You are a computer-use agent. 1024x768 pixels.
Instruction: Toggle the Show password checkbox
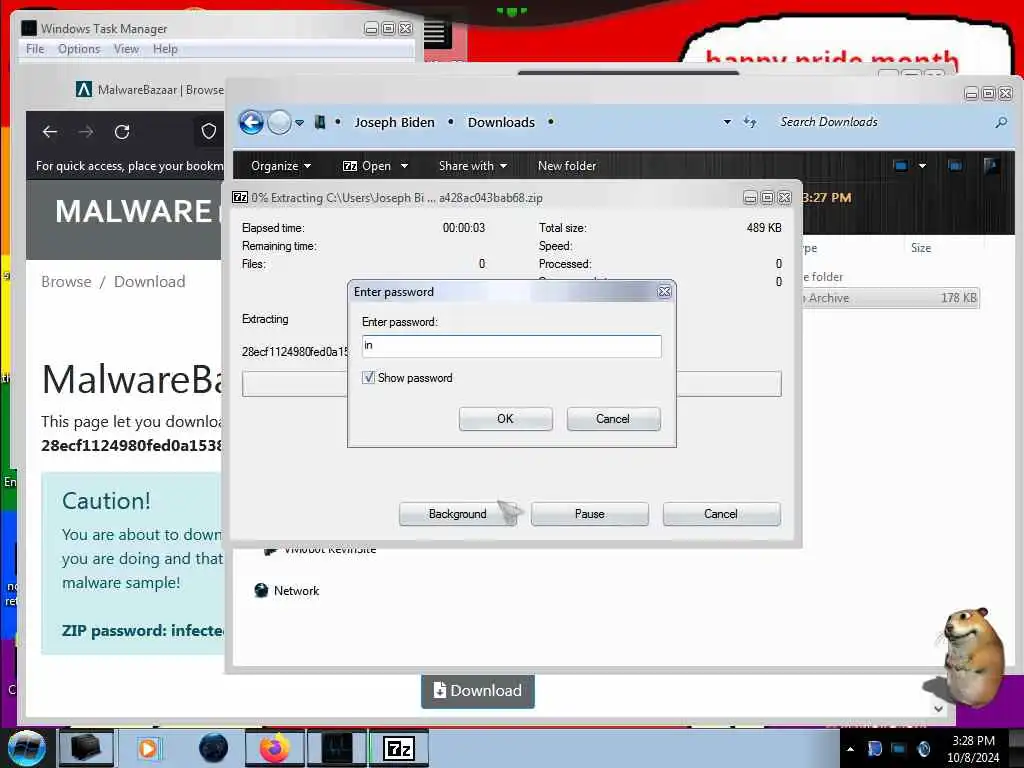pyautogui.click(x=368, y=377)
